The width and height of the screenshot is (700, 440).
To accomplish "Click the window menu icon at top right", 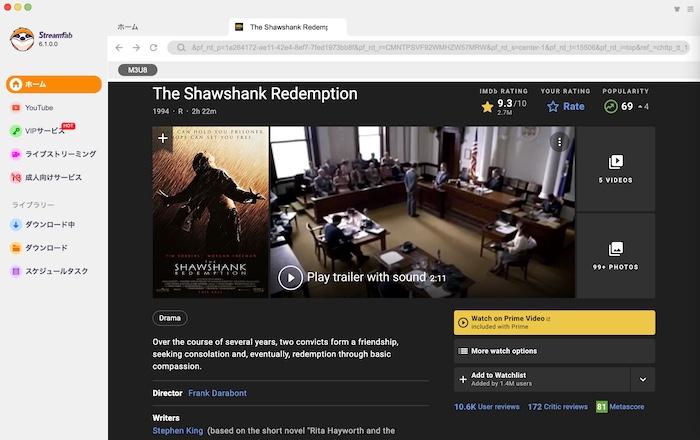I will click(690, 9).
